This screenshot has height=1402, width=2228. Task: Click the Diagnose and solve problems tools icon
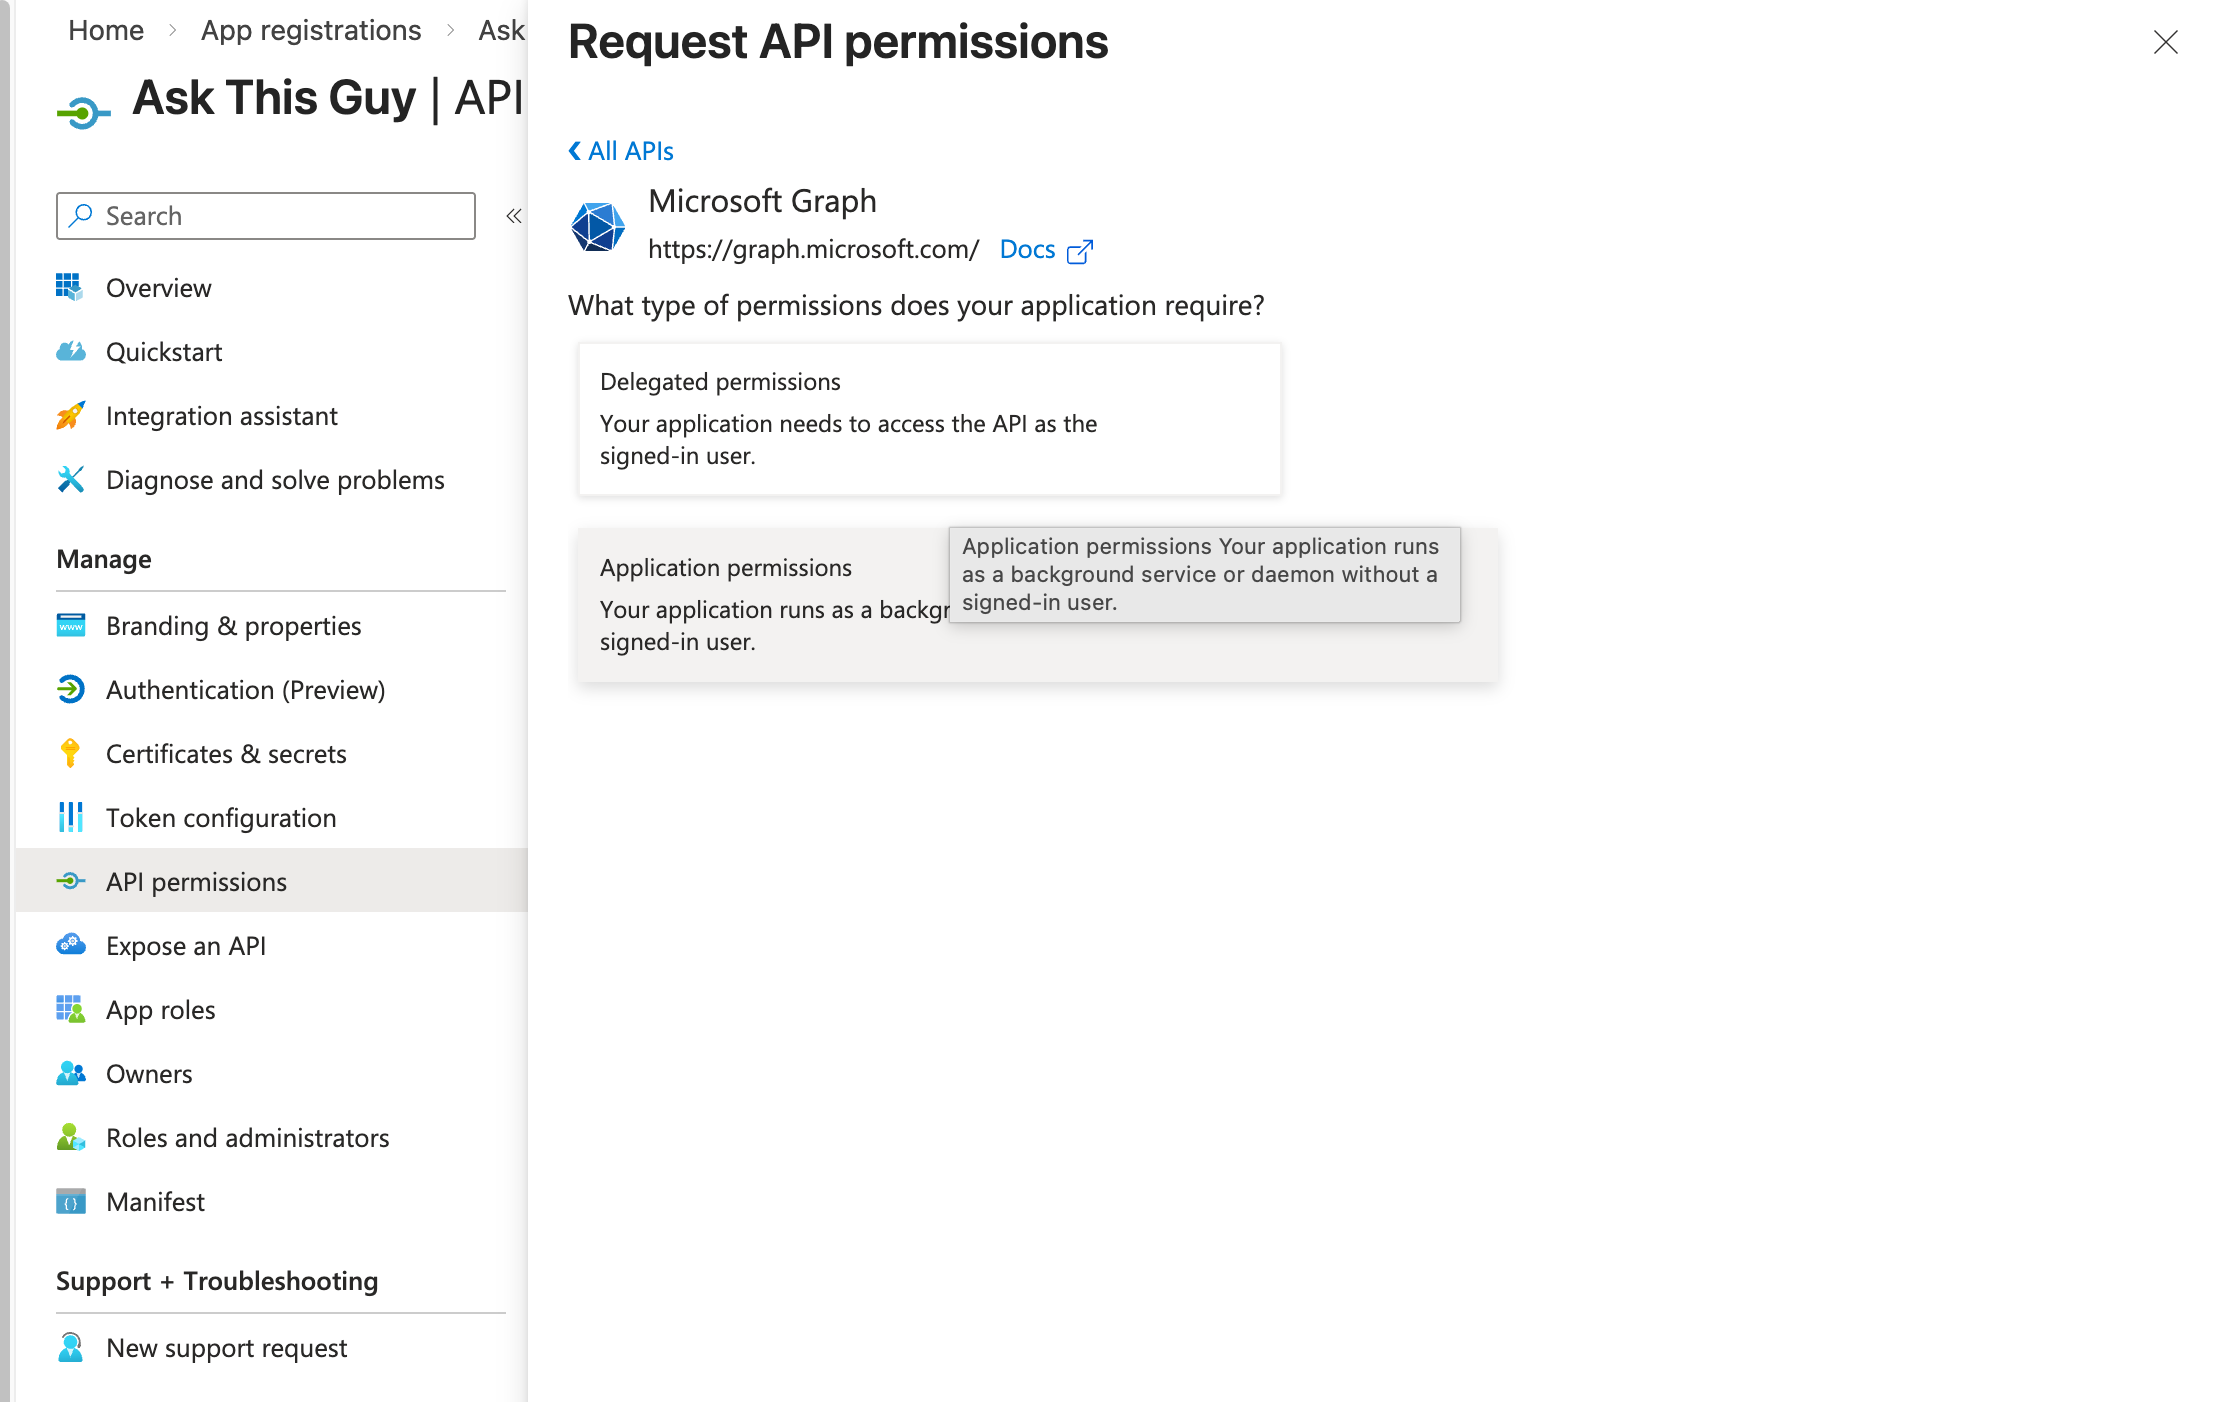[71, 479]
